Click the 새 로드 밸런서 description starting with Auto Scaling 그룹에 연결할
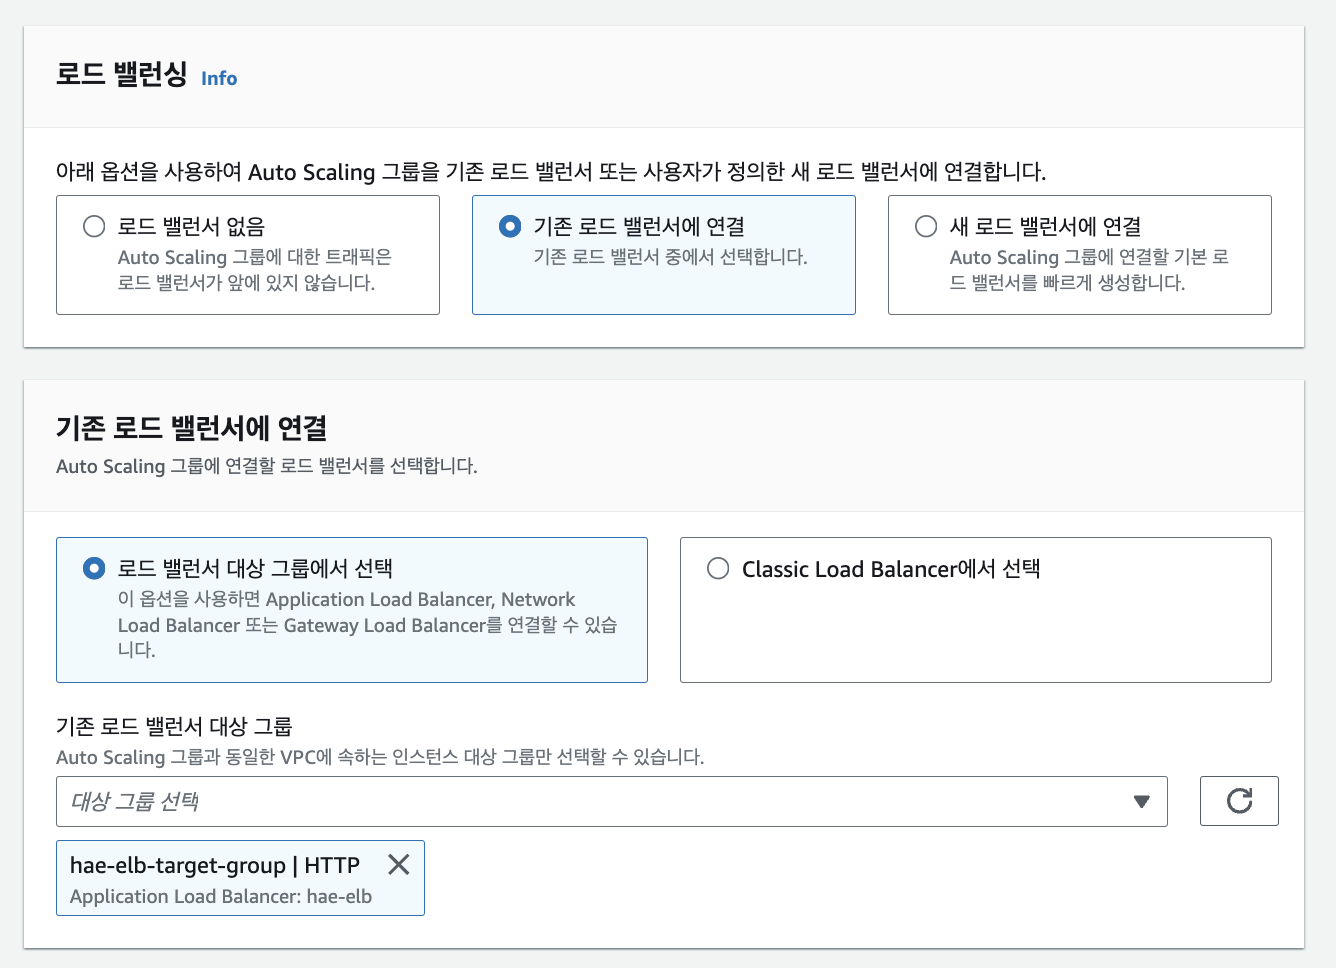The image size is (1336, 968). (1089, 270)
